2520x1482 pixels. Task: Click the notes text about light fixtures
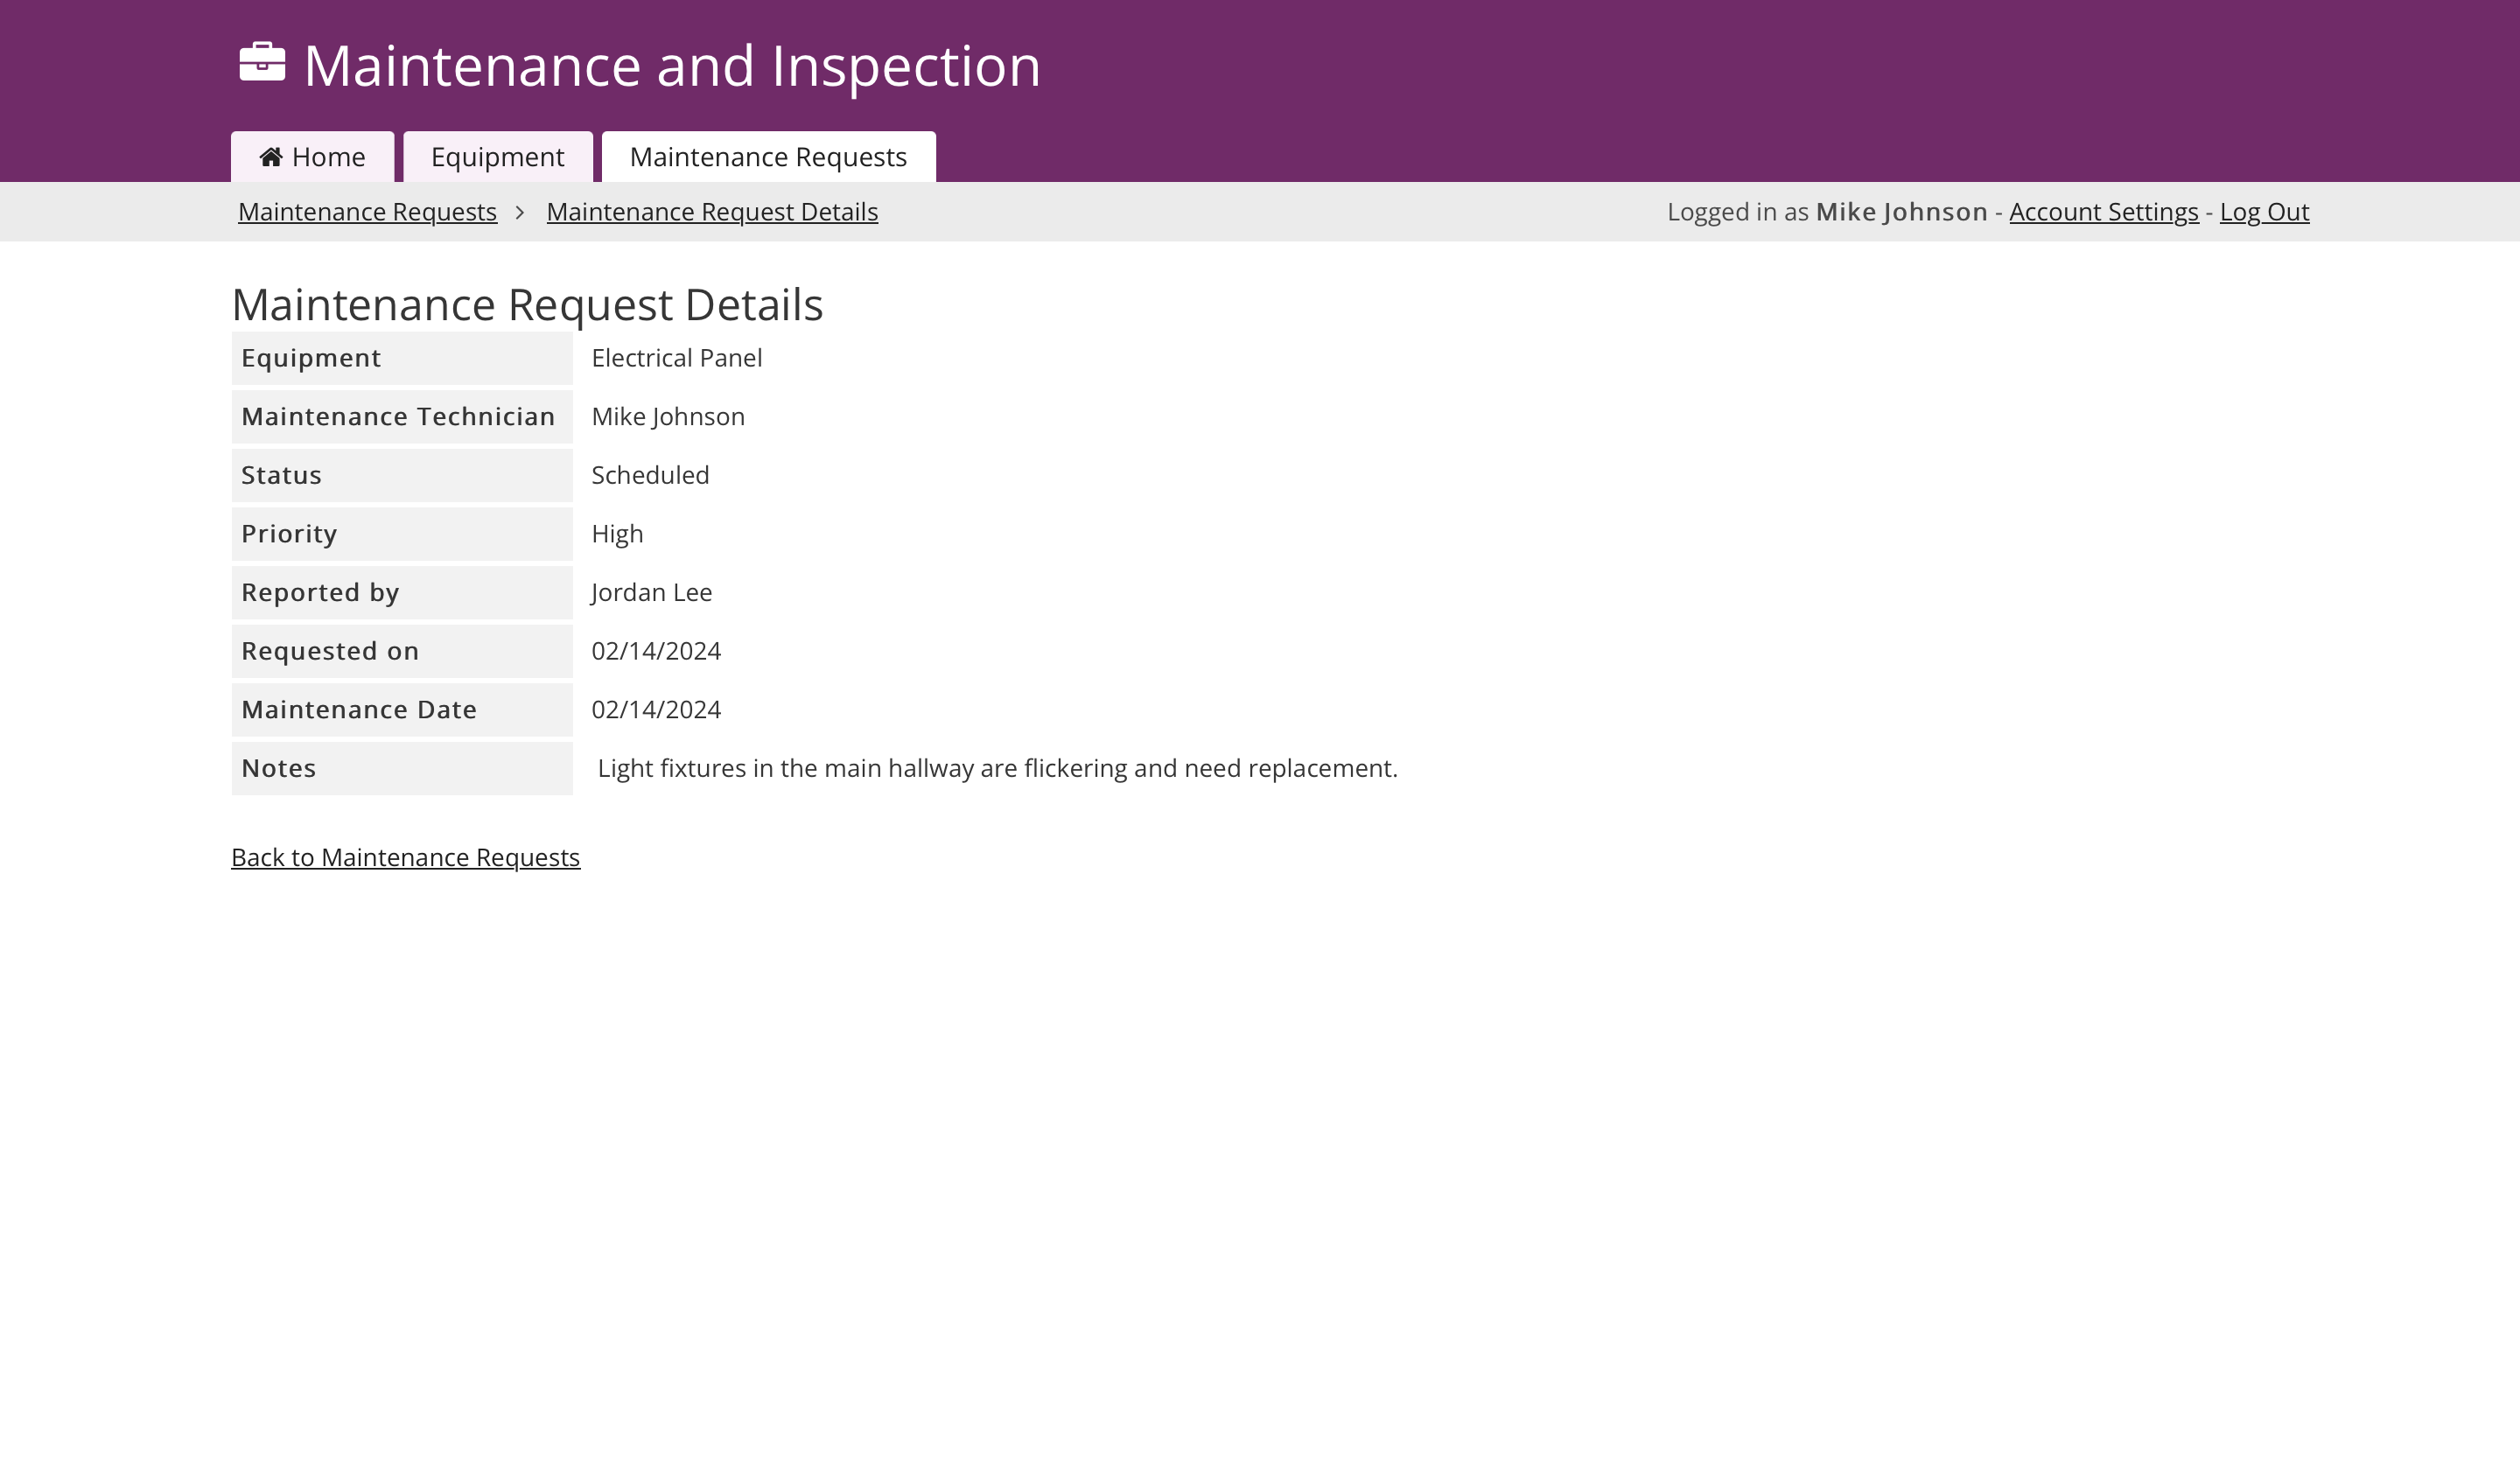pos(997,768)
